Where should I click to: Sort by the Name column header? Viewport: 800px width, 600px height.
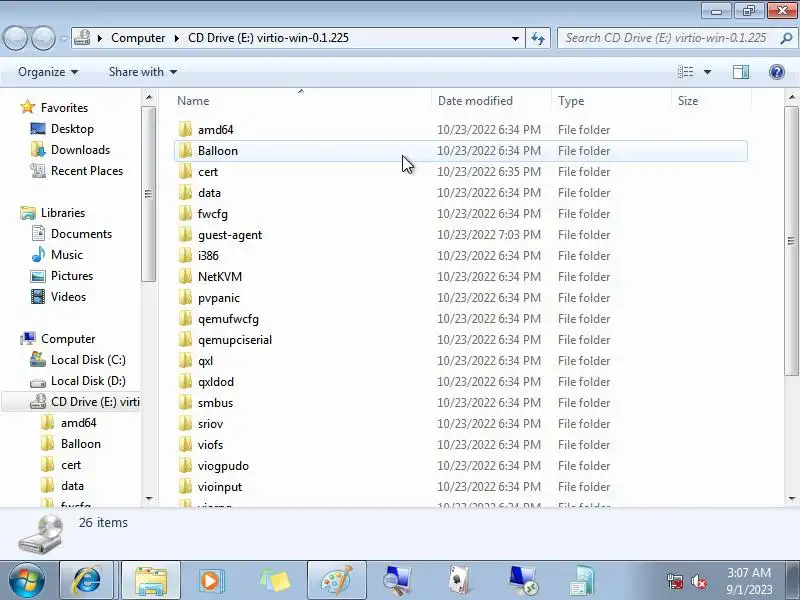pos(303,101)
